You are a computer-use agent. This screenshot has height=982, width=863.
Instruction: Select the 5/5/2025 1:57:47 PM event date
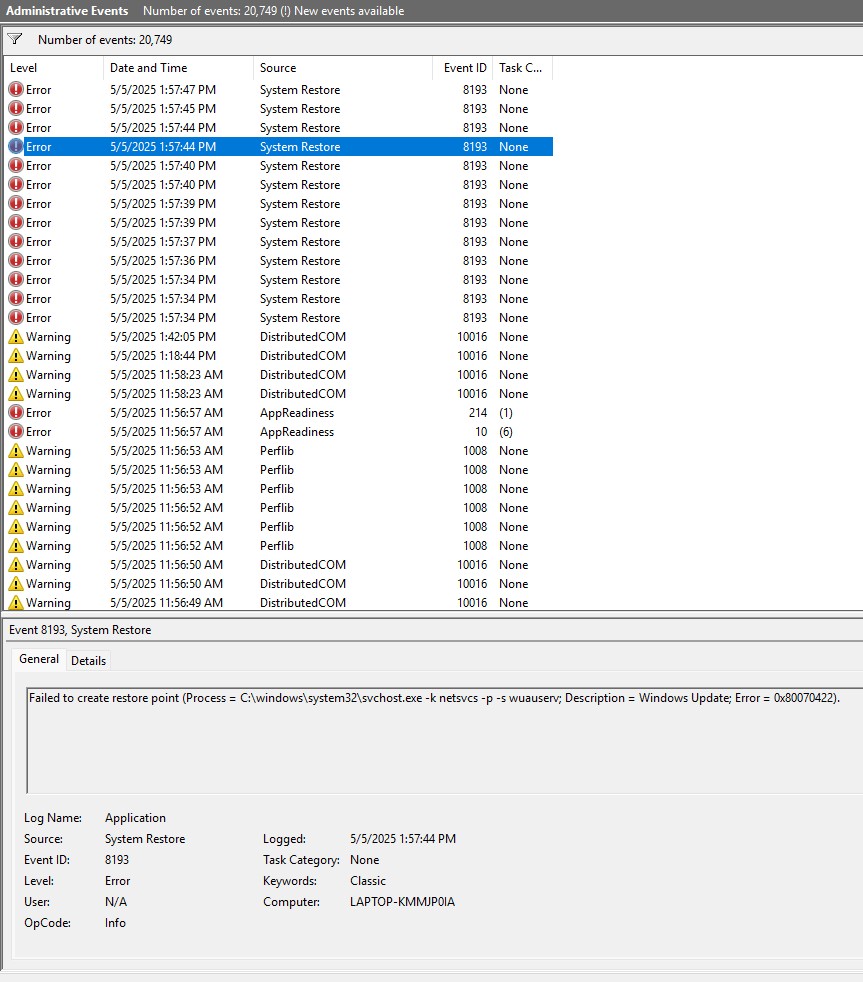pyautogui.click(x=163, y=90)
